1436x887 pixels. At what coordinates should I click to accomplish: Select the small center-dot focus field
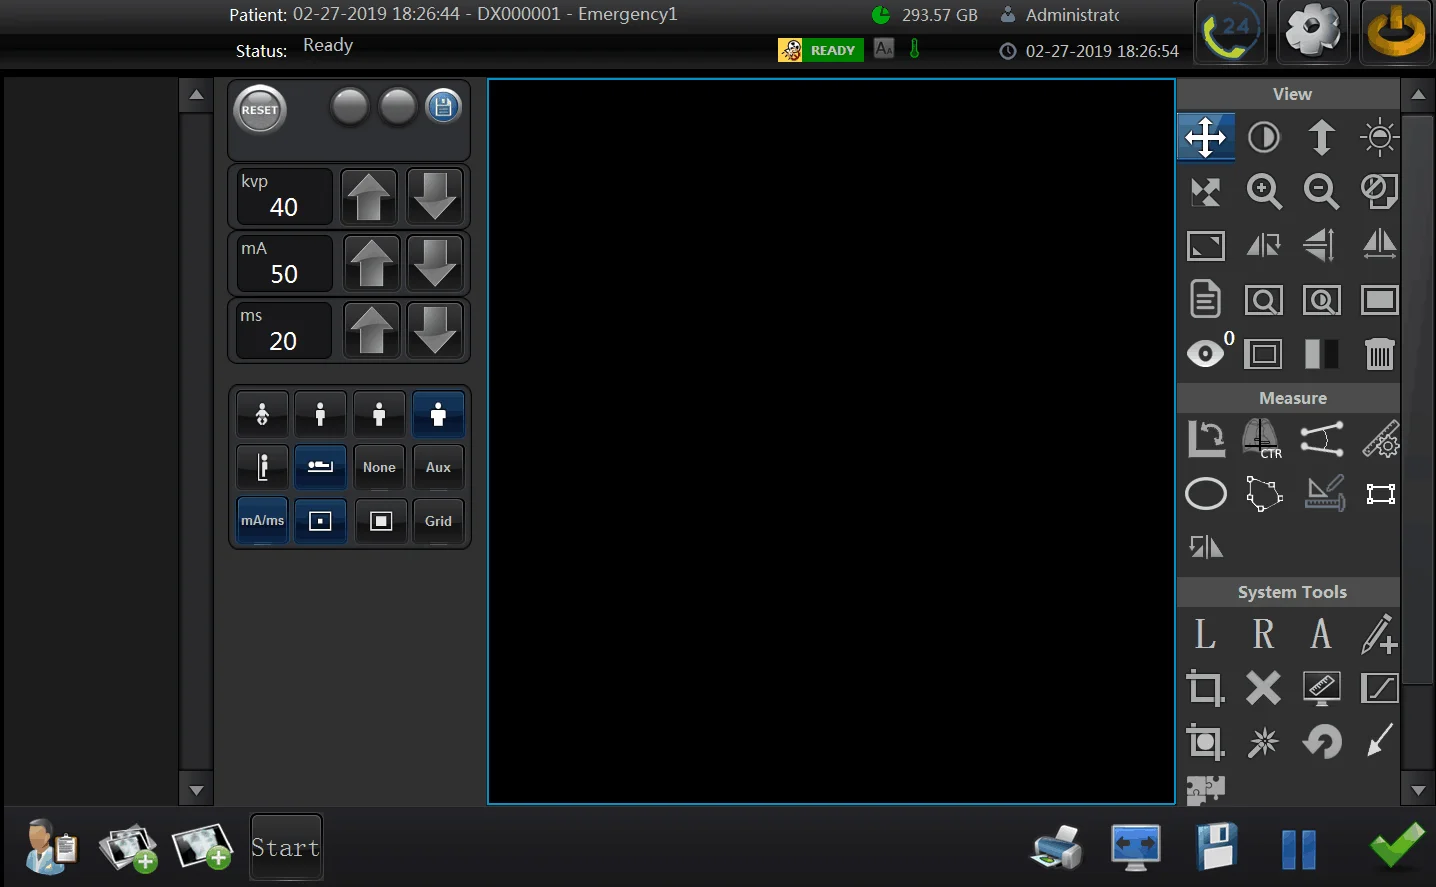[x=320, y=521]
